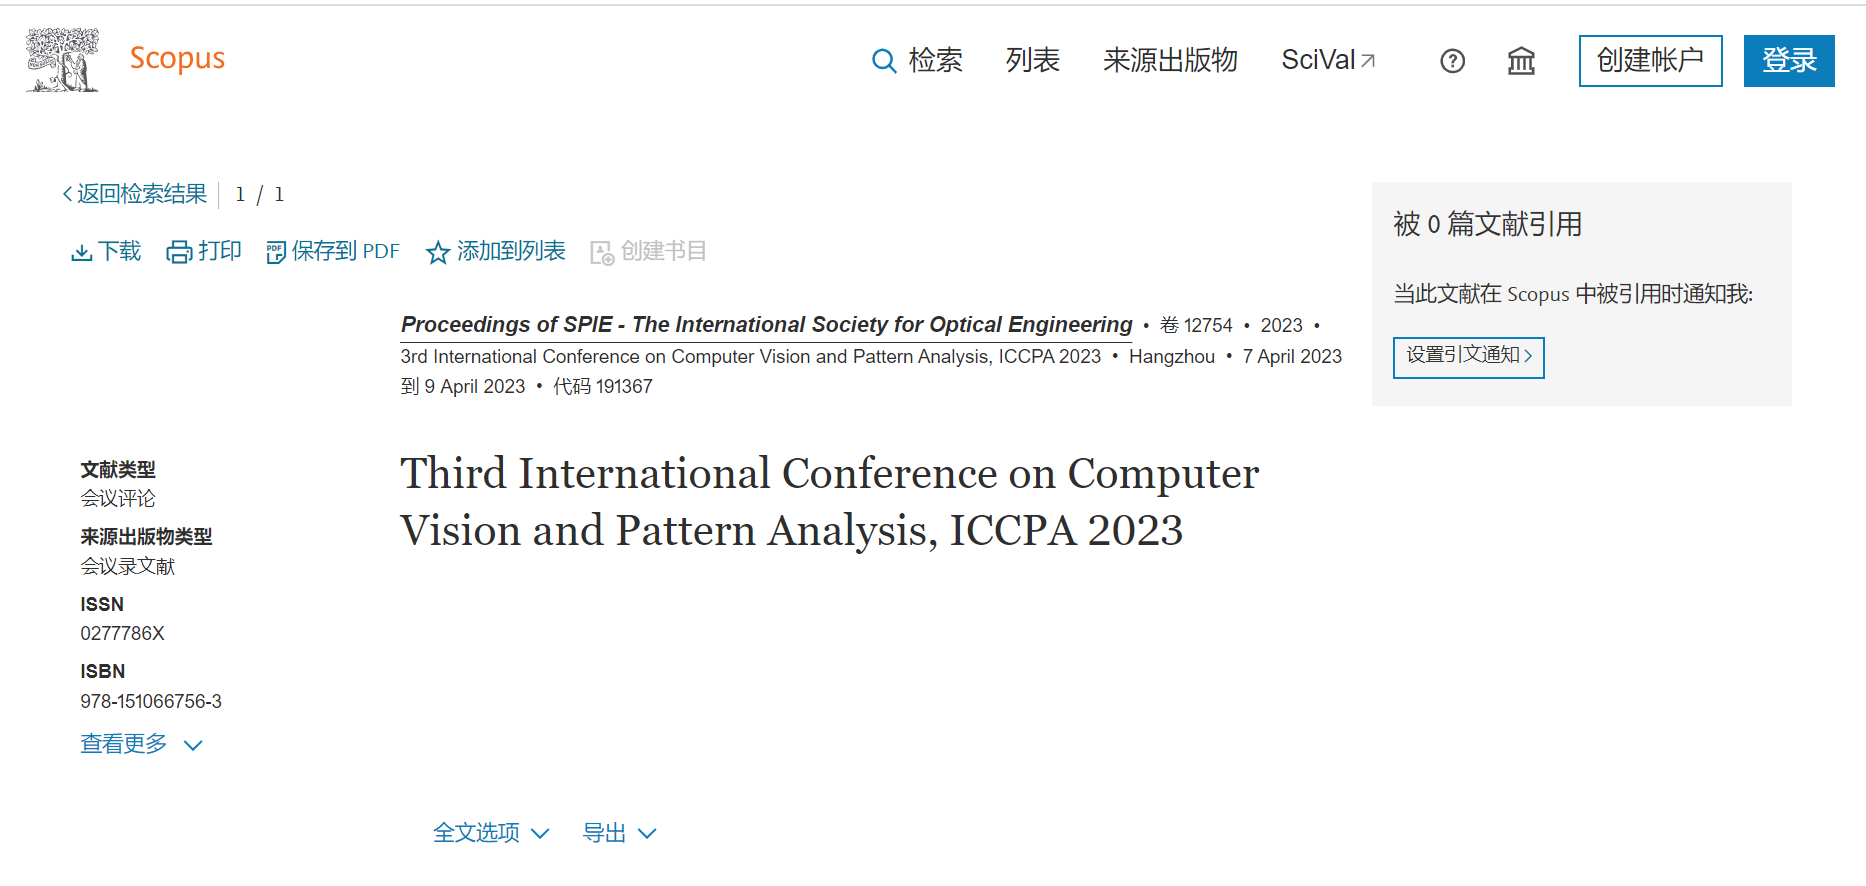The image size is (1866, 886).
Task: Click the Hangzhou location text
Action: point(1171,357)
